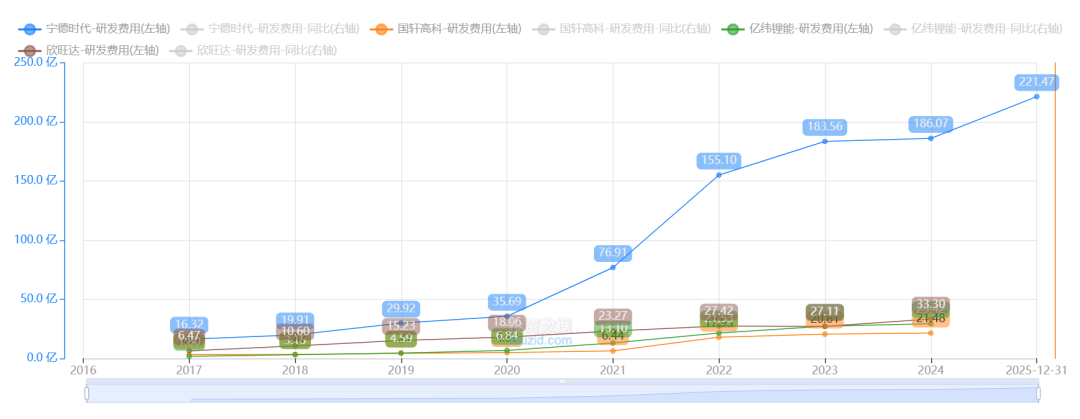Click the 2016 x-axis label
The image size is (1080, 419).
coord(83,370)
